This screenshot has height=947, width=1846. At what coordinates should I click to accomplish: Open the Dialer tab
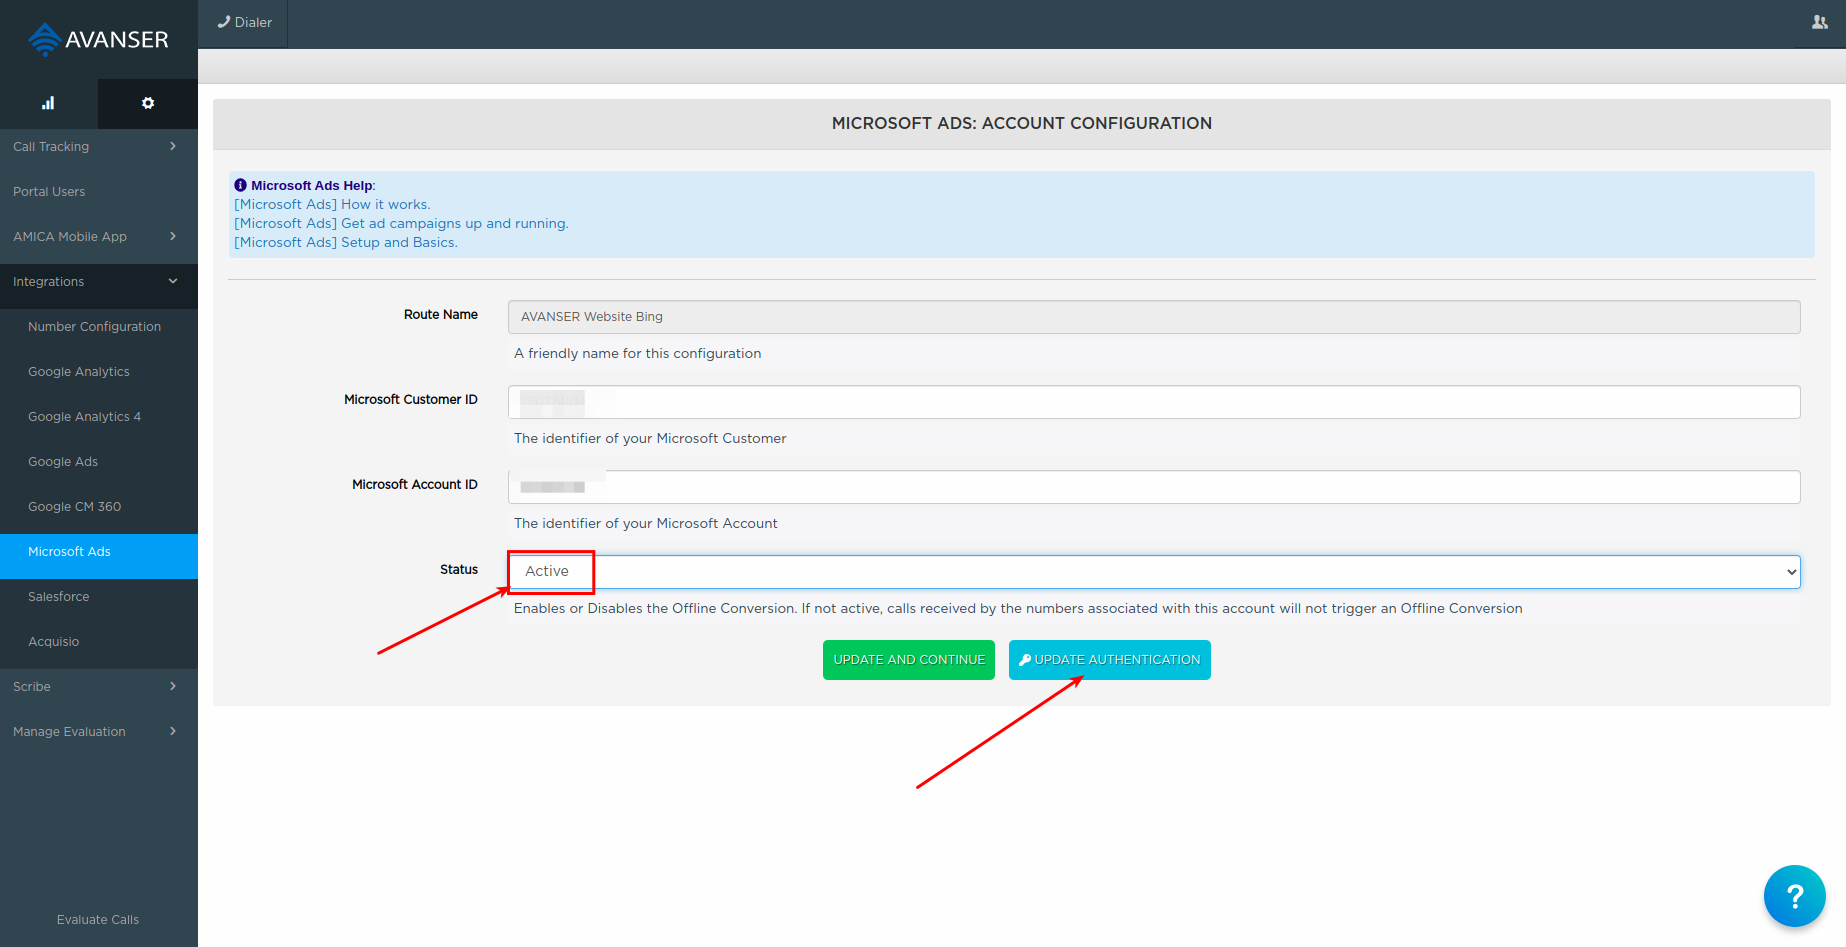pos(244,22)
